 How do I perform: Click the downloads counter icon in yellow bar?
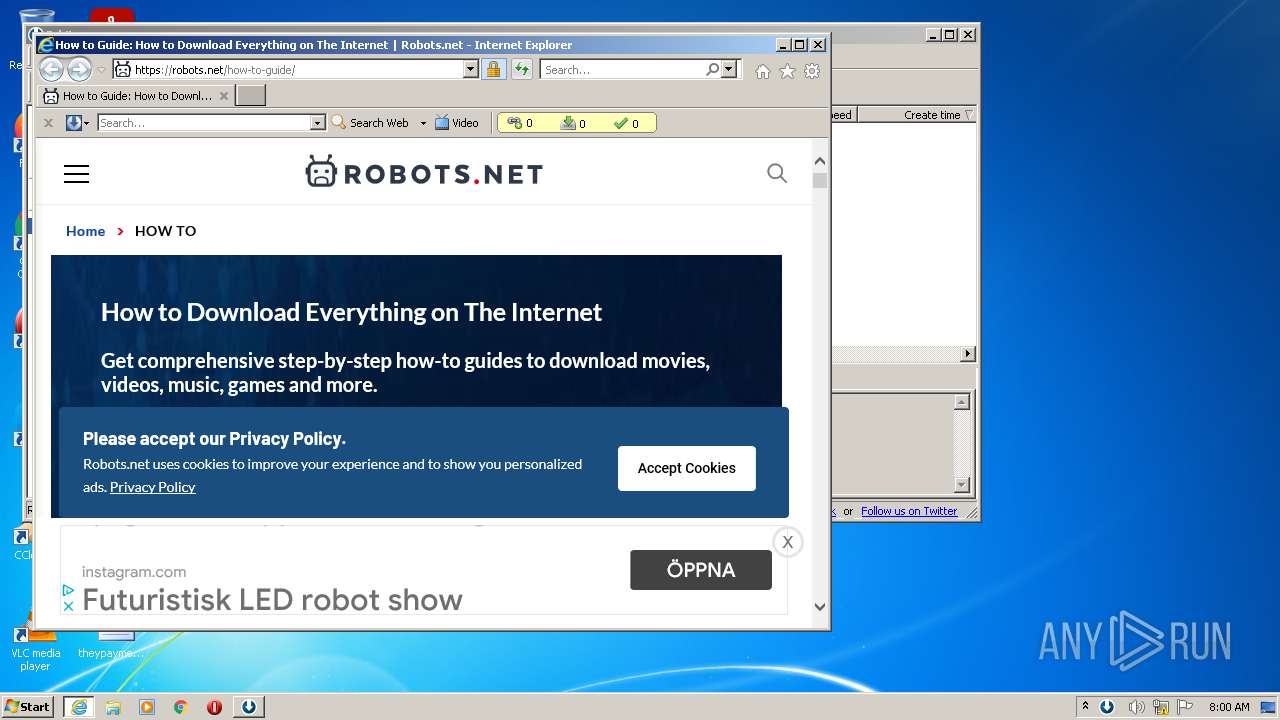568,123
